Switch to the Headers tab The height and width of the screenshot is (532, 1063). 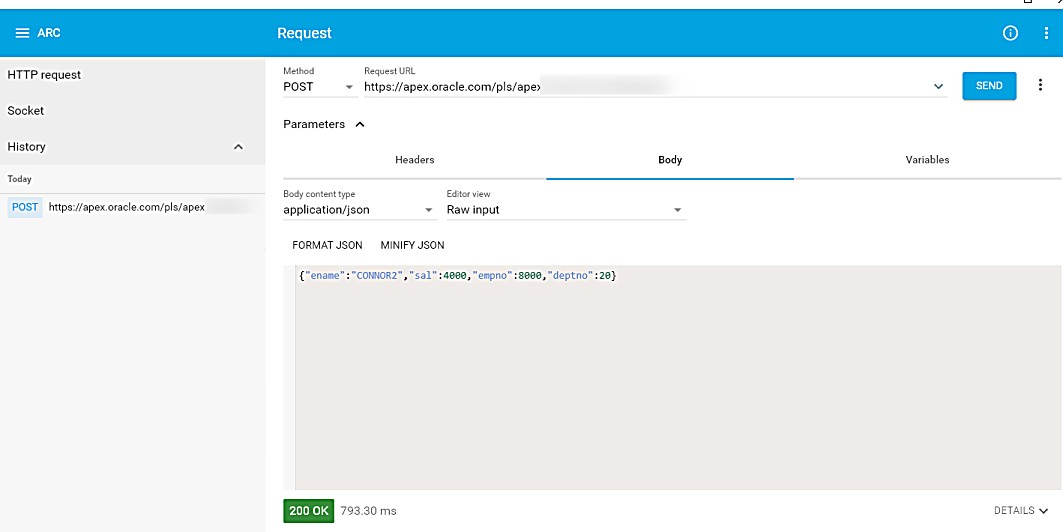coord(414,160)
